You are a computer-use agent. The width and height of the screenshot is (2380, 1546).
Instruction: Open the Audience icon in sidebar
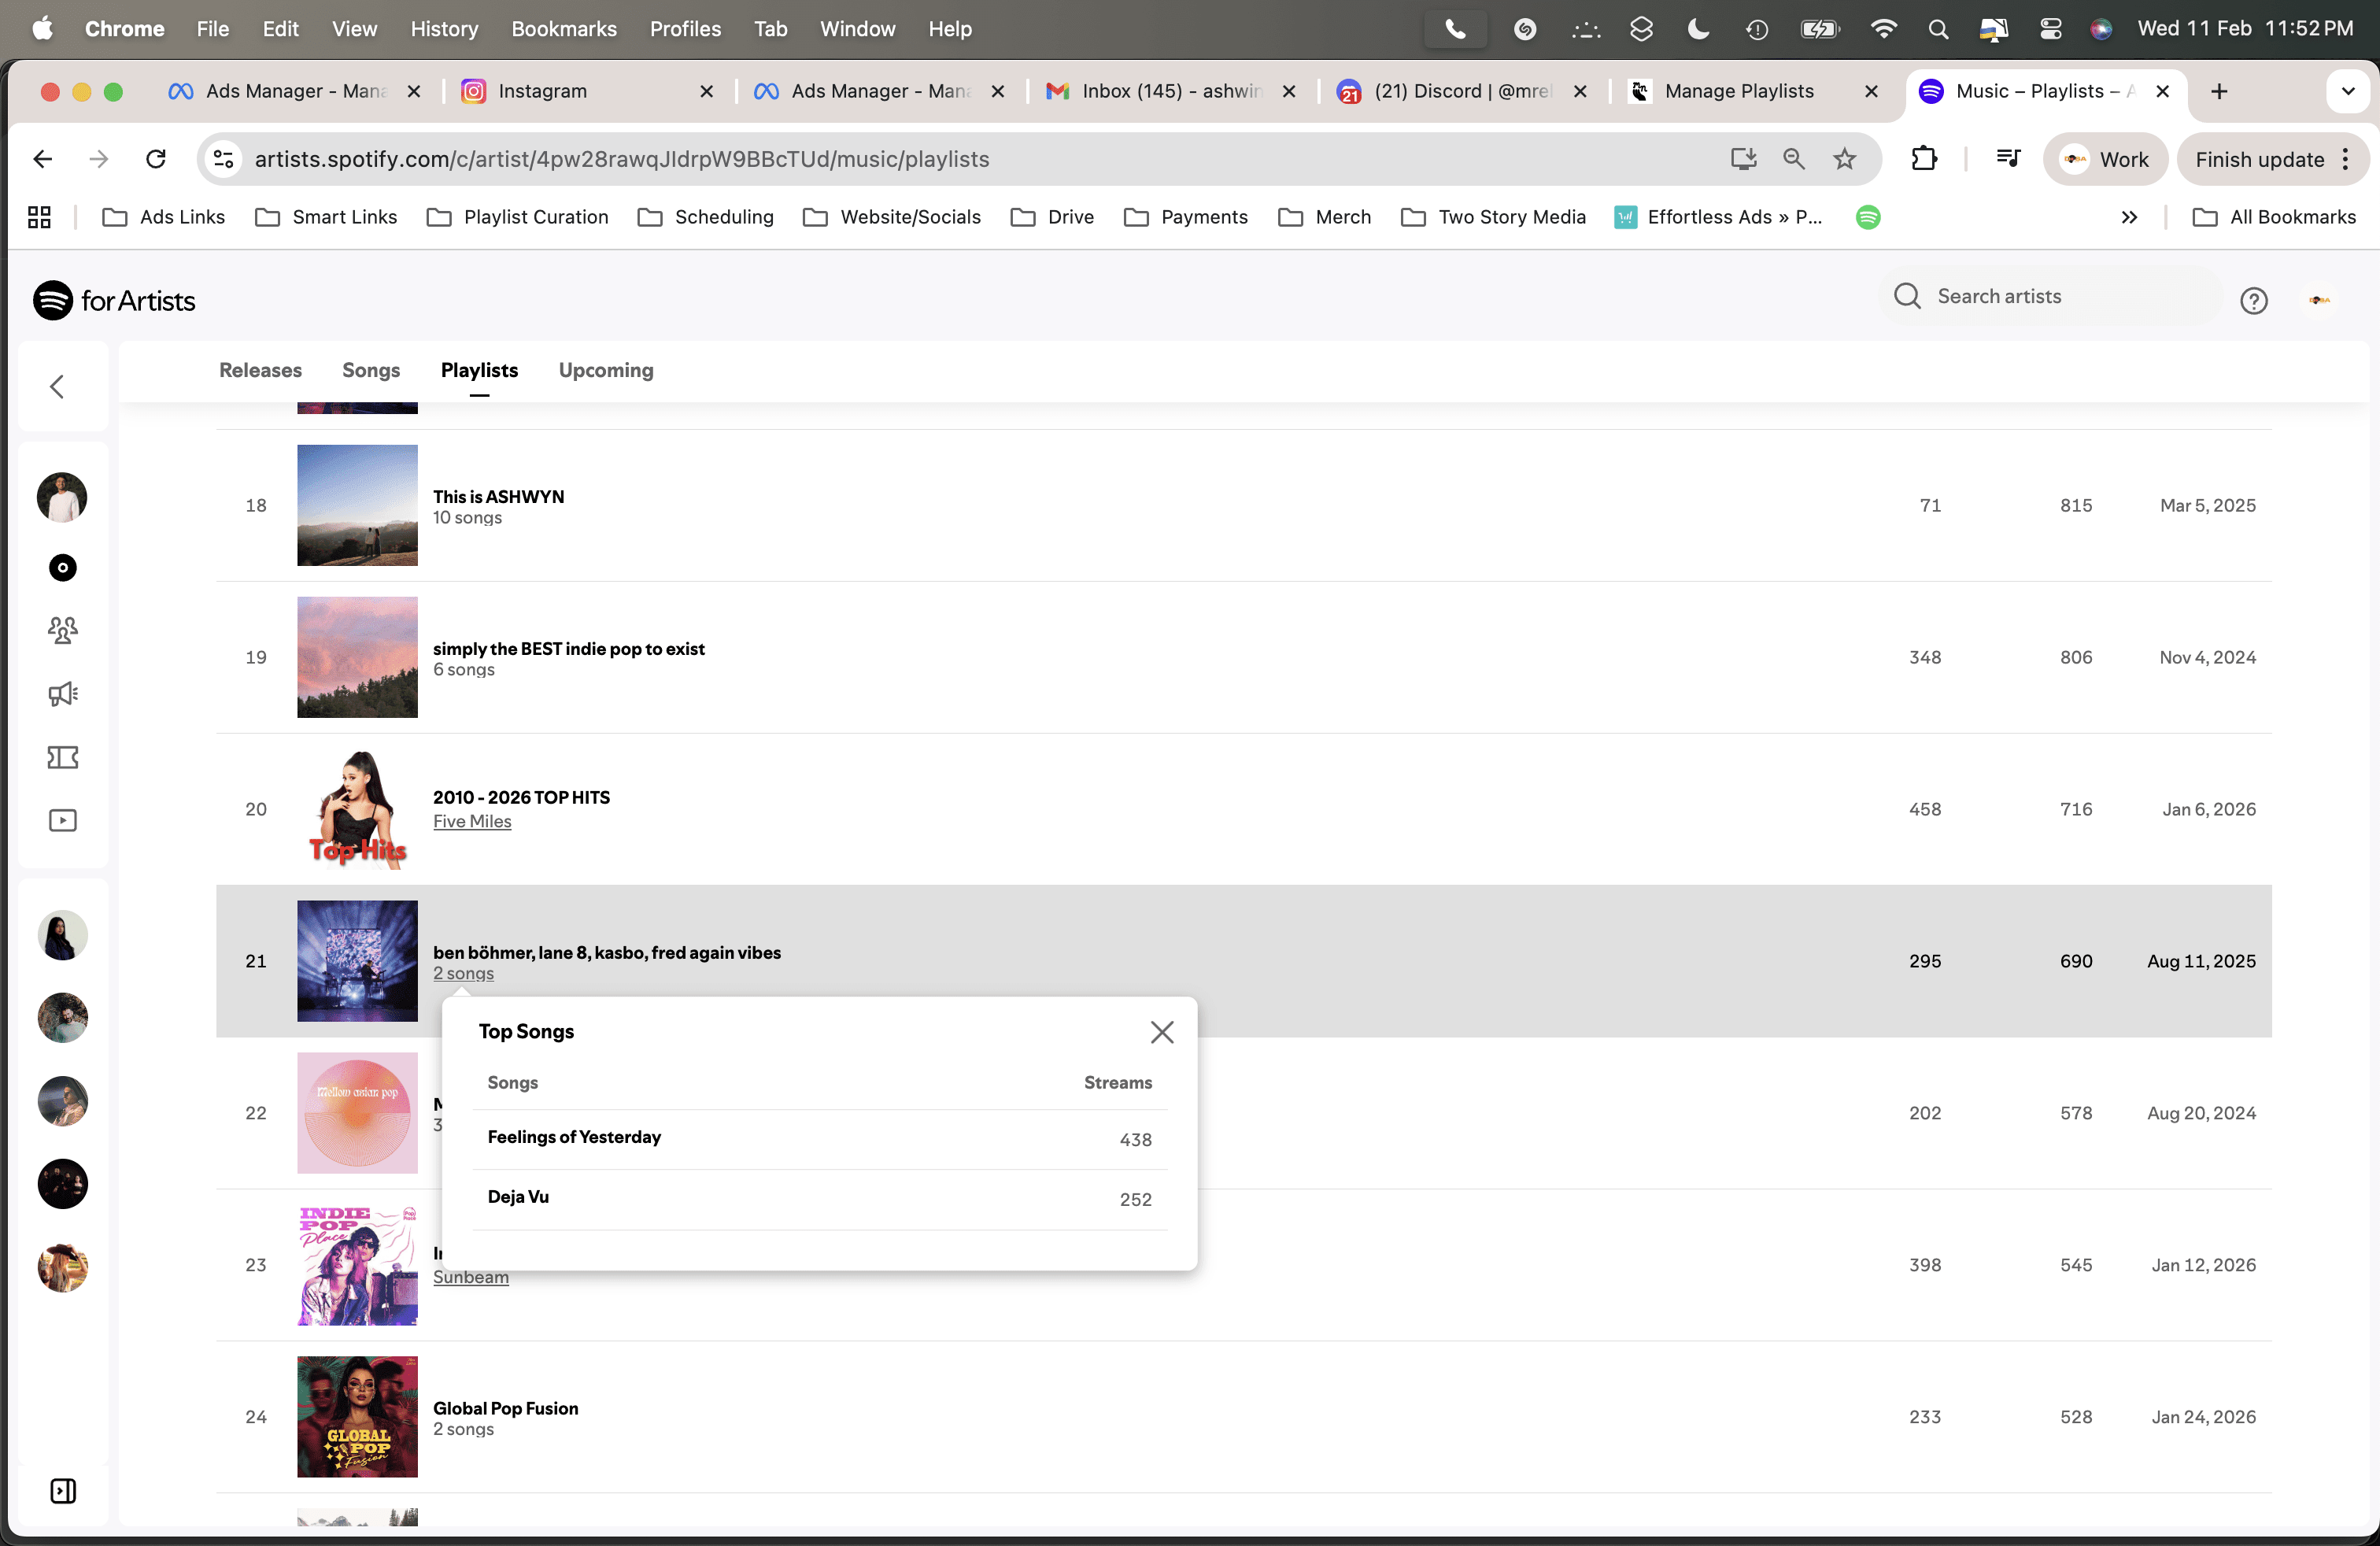click(62, 630)
